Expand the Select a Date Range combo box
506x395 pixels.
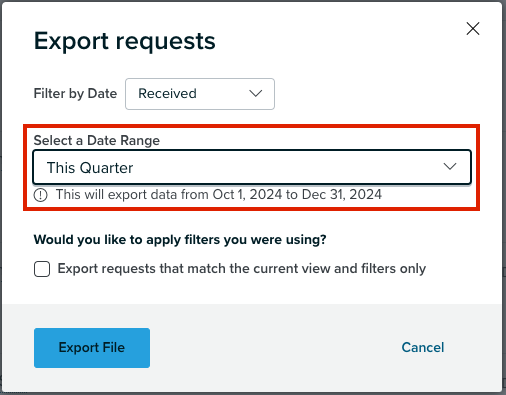tap(252, 167)
